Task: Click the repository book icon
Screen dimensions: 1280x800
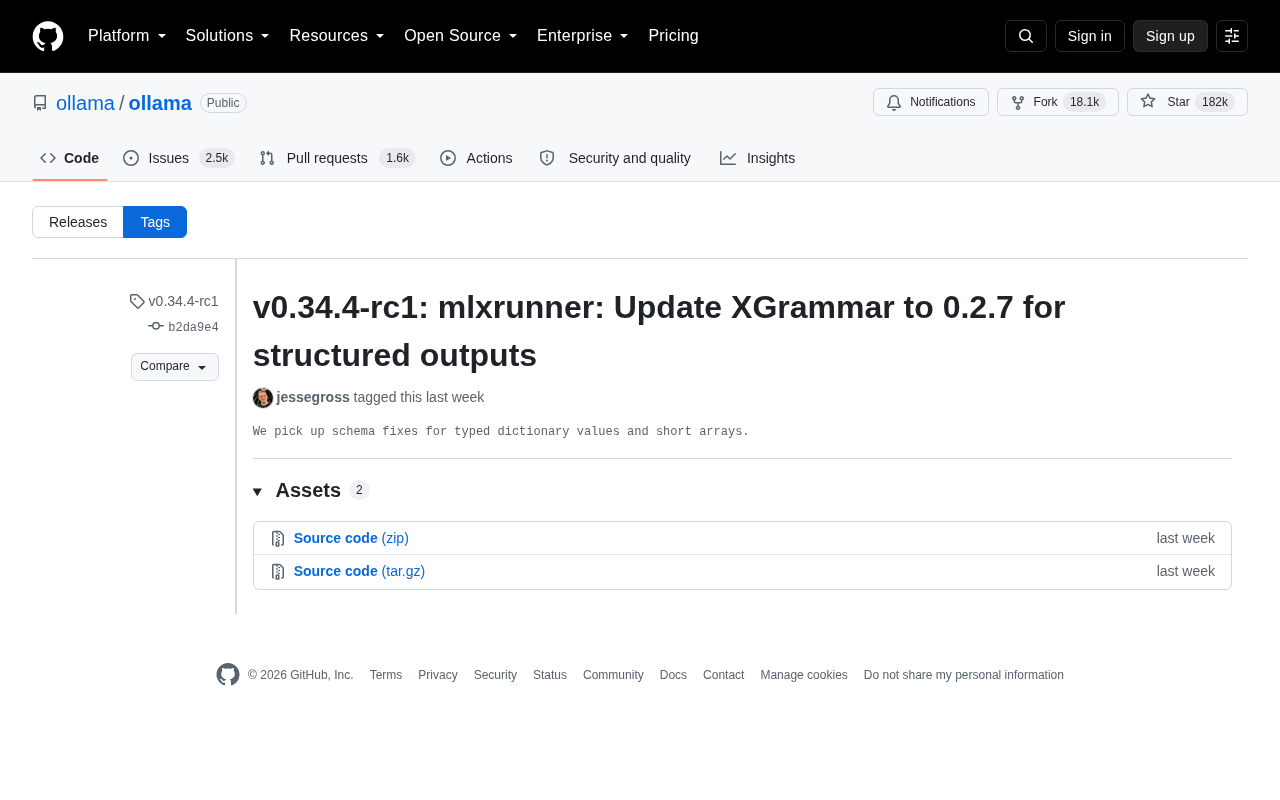Action: click(40, 103)
